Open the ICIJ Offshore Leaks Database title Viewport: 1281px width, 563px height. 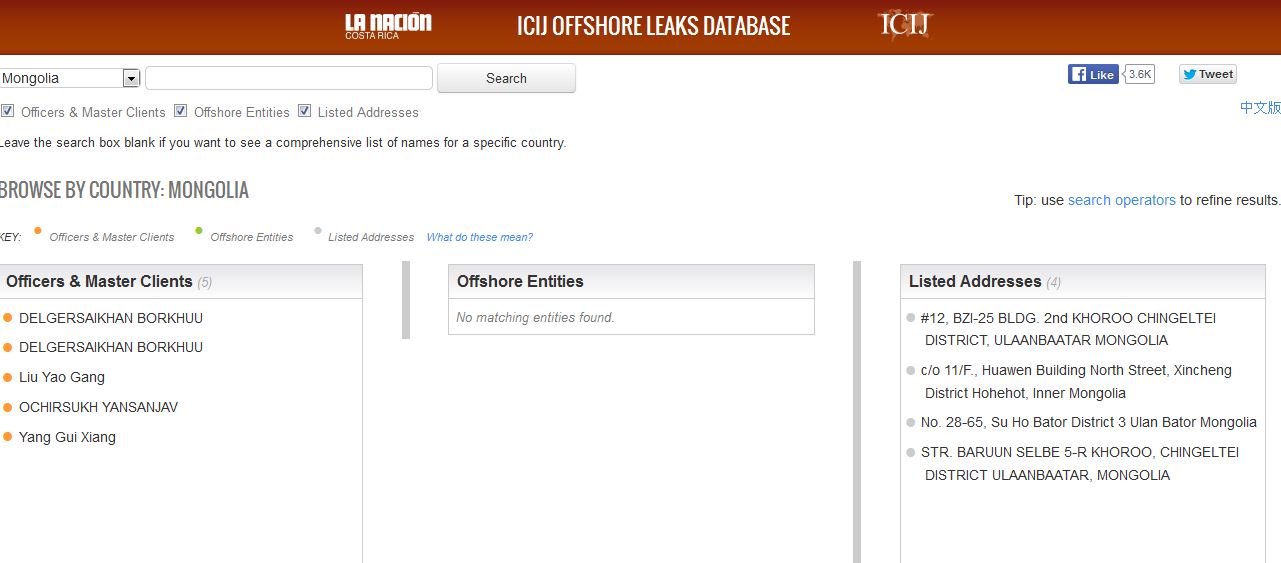[653, 26]
